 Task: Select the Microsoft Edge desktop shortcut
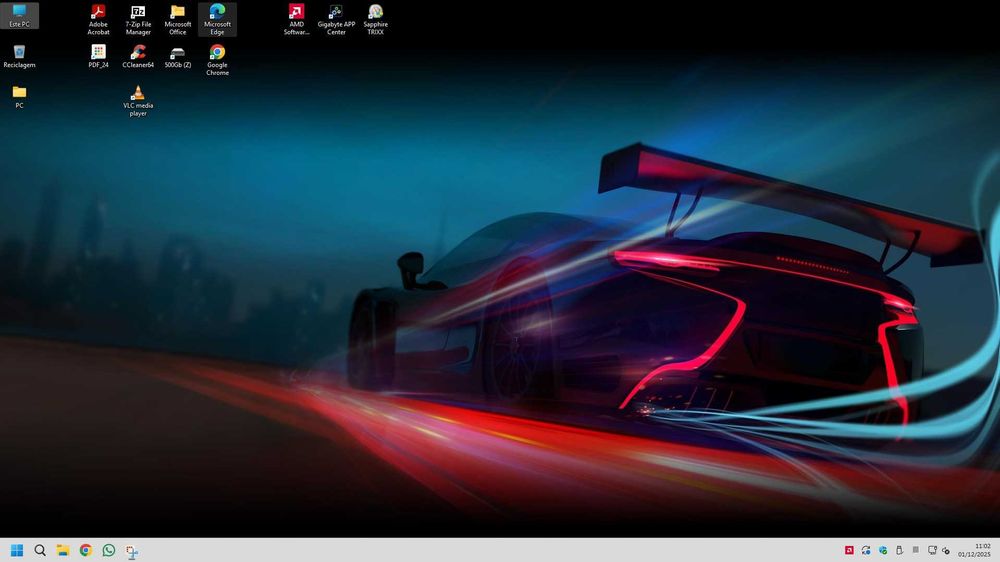coord(217,20)
